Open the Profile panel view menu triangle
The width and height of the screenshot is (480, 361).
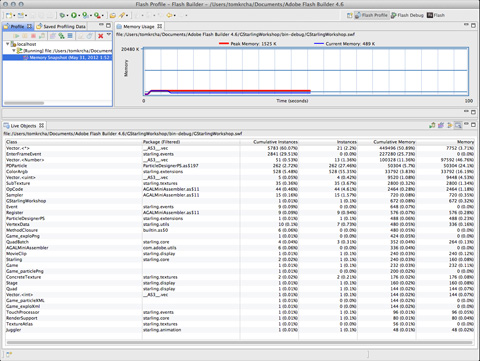[x=109, y=34]
